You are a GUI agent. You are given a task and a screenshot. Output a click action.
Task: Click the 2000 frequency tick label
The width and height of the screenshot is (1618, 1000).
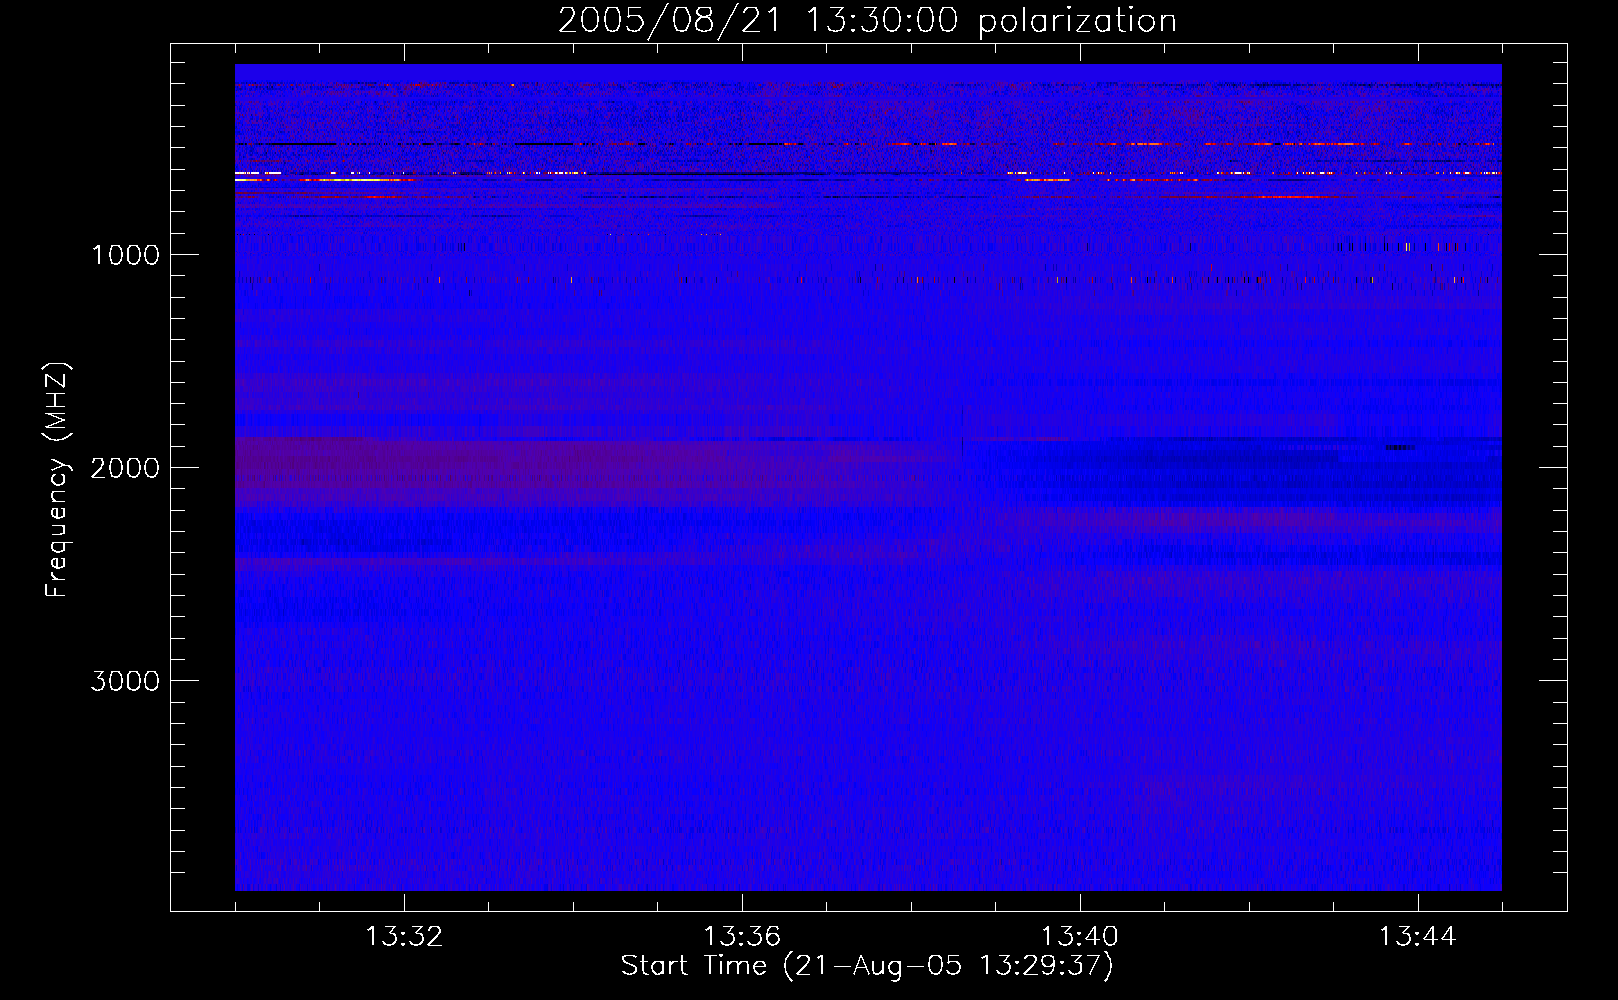125,468
